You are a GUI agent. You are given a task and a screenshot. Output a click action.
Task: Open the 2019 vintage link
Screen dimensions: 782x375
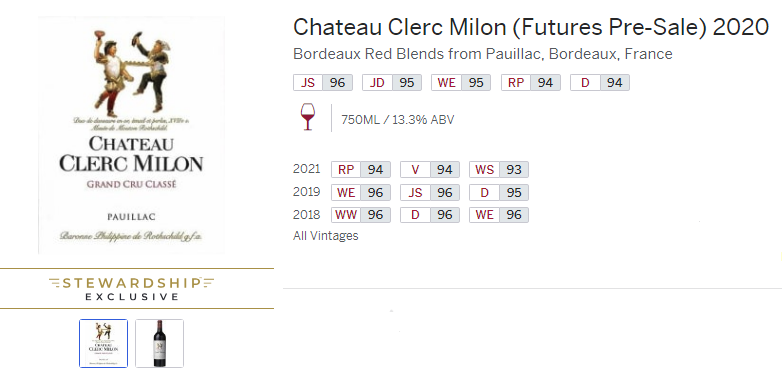point(306,192)
